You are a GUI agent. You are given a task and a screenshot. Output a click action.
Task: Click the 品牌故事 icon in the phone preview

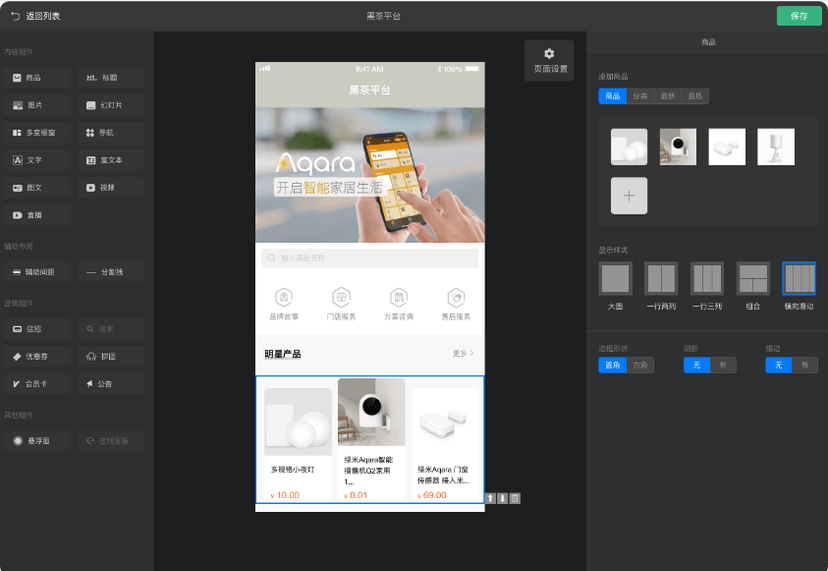(x=284, y=304)
